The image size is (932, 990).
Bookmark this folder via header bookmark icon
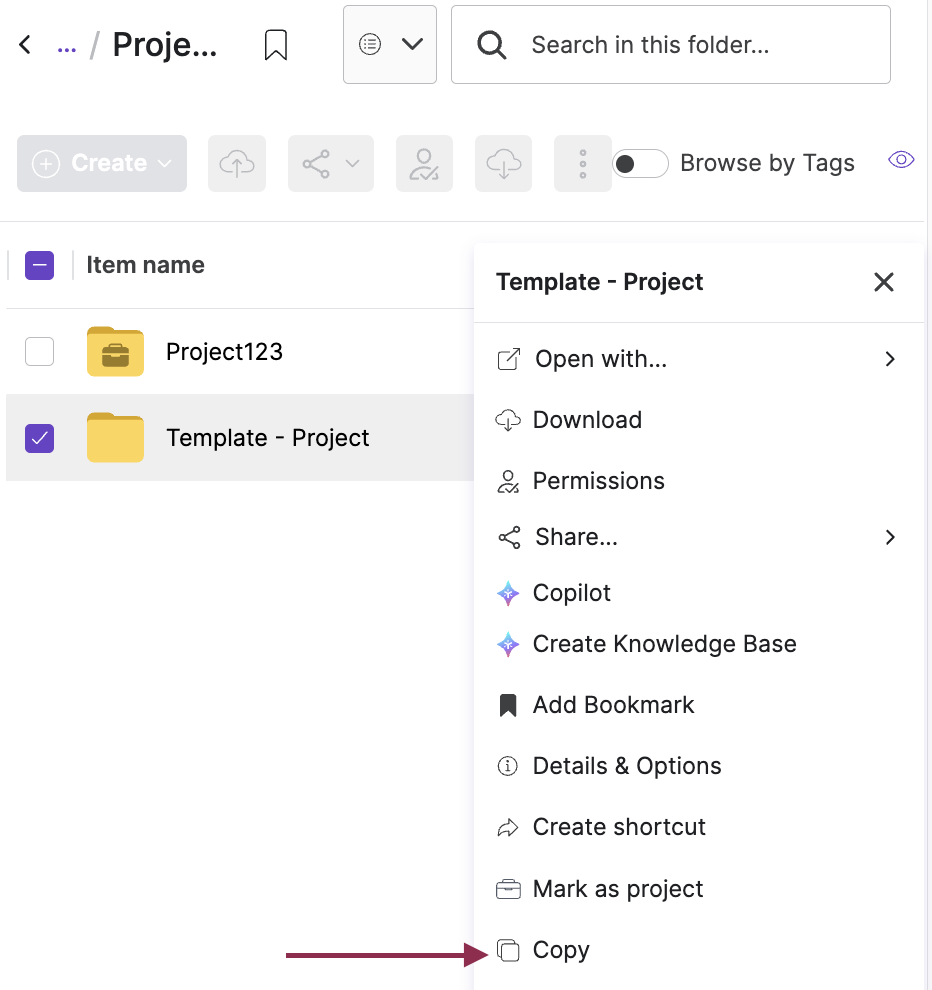coord(276,45)
